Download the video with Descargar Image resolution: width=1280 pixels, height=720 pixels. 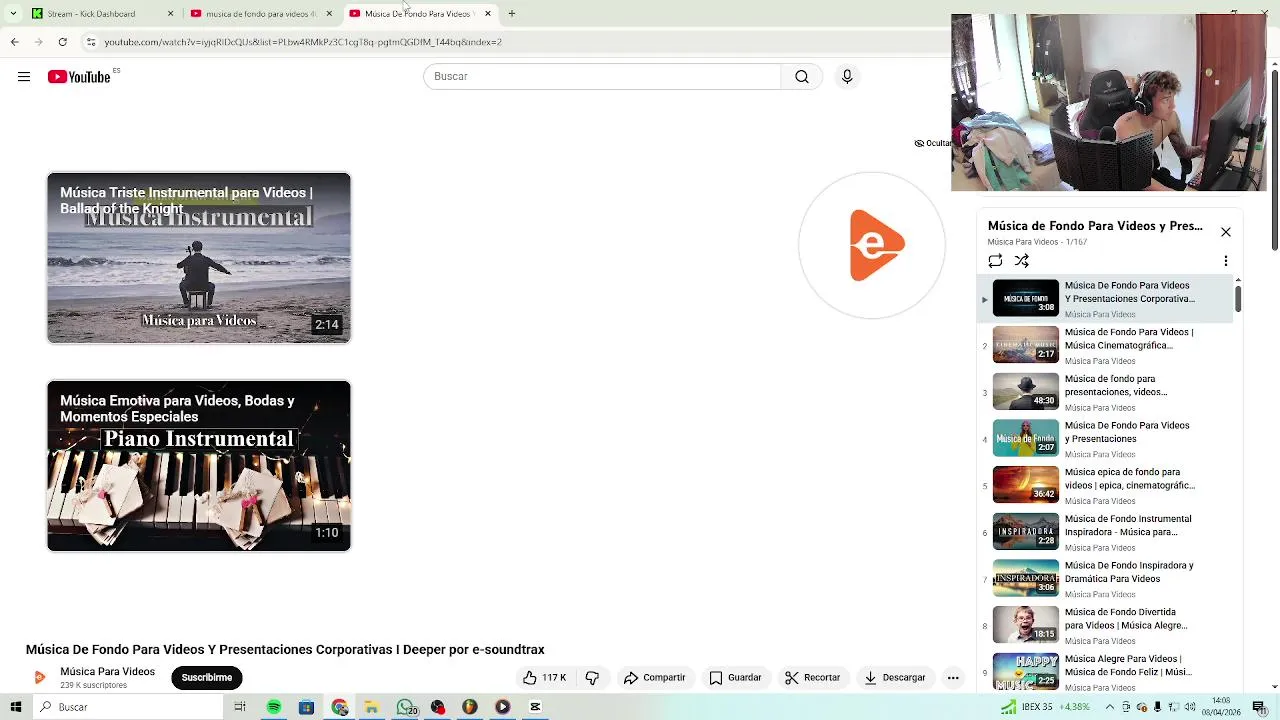pyautogui.click(x=895, y=678)
